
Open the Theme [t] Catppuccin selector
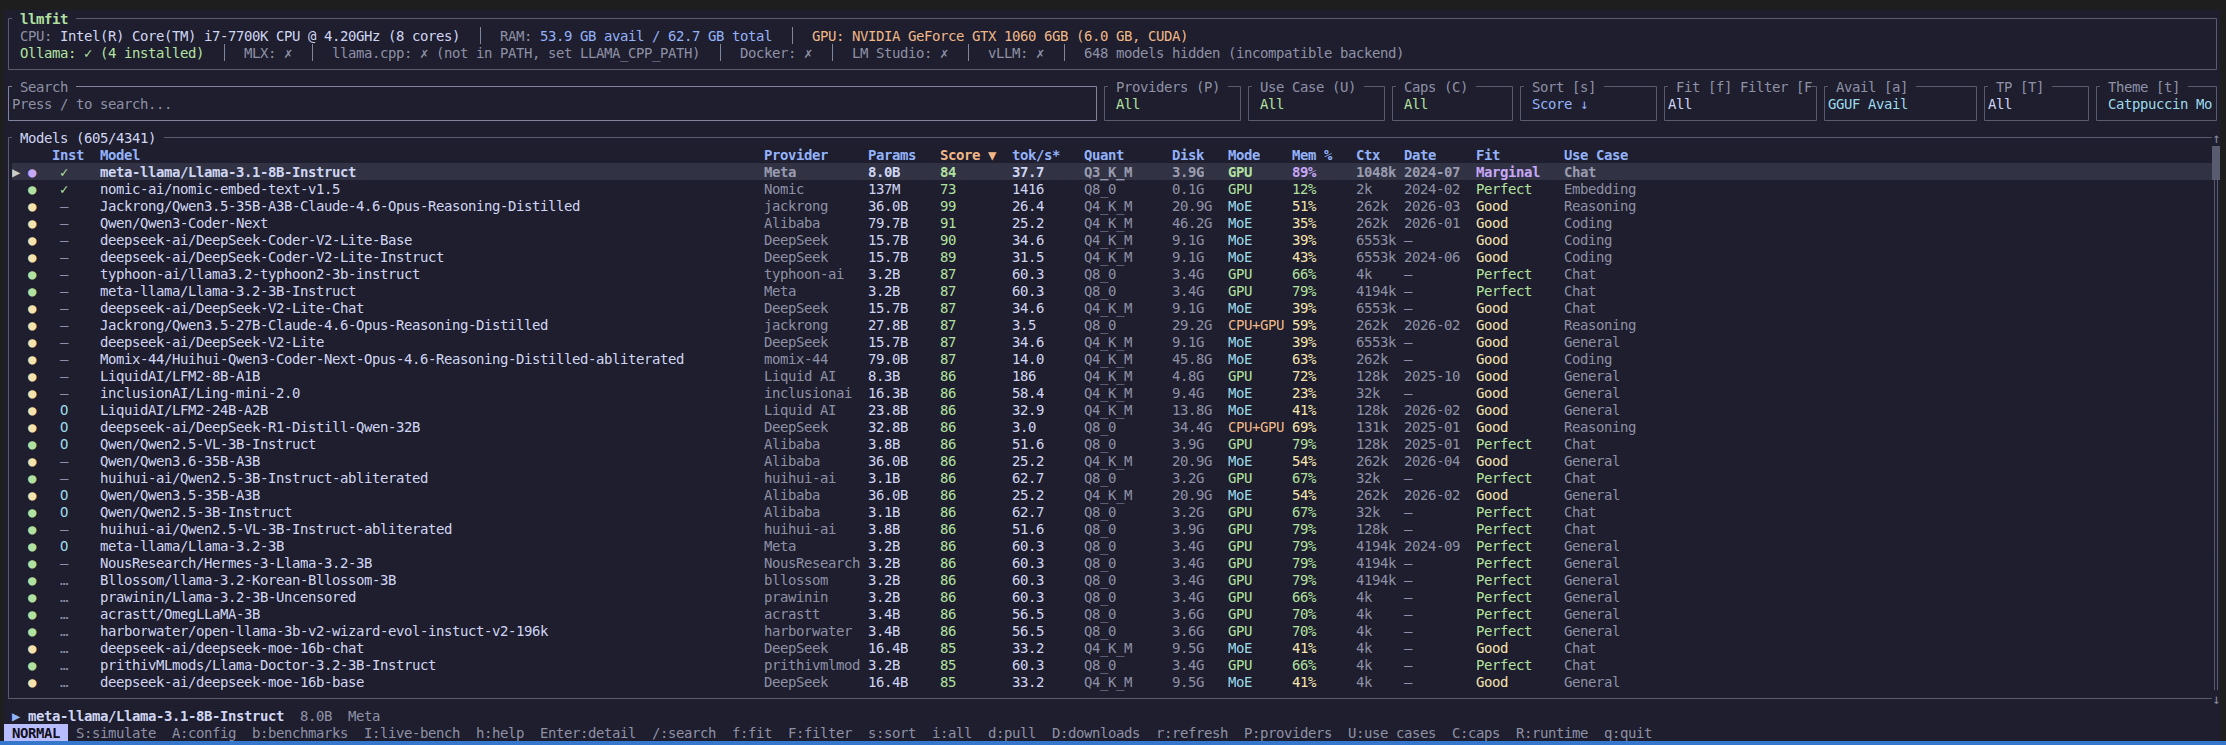(x=2156, y=104)
